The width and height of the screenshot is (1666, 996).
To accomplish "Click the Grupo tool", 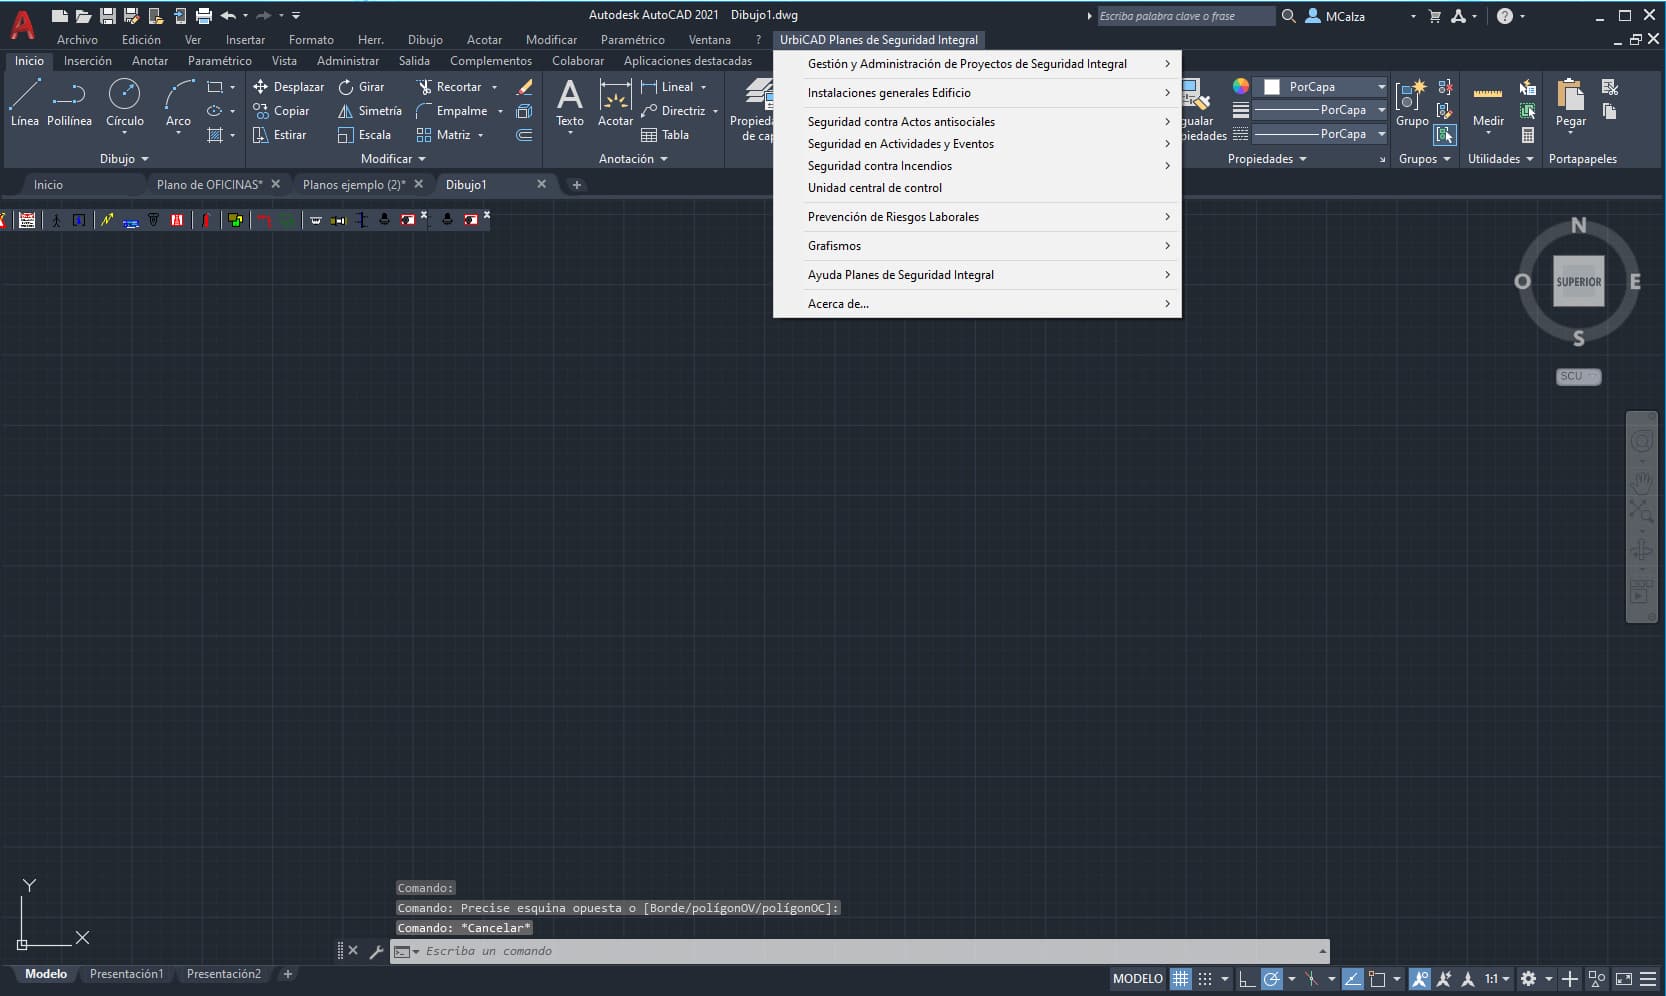I will click(x=1412, y=102).
